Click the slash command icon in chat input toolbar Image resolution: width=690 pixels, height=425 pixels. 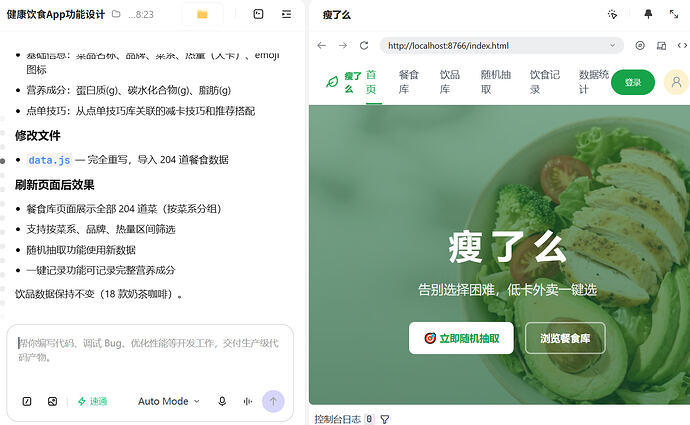(x=27, y=401)
